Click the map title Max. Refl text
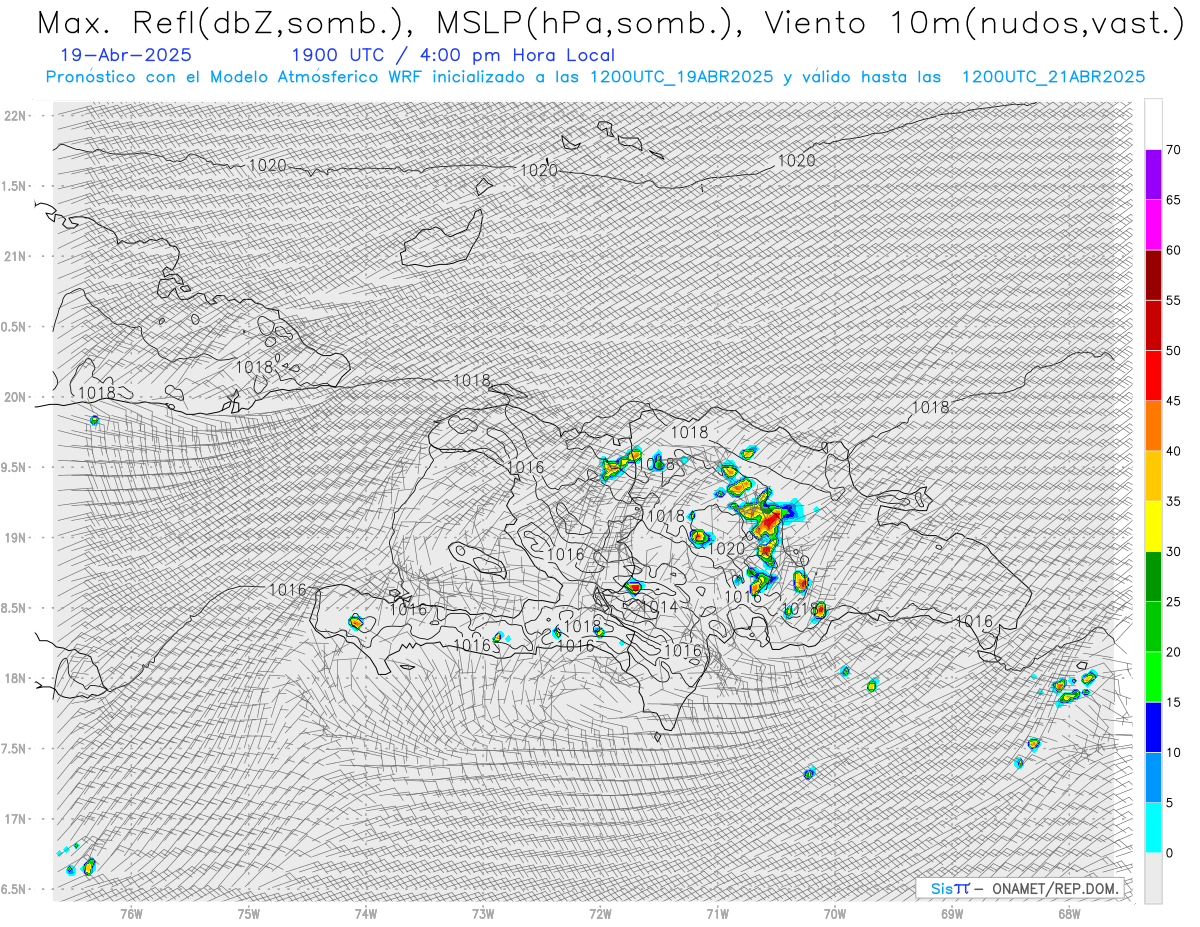The image size is (1200, 927). coord(610,24)
